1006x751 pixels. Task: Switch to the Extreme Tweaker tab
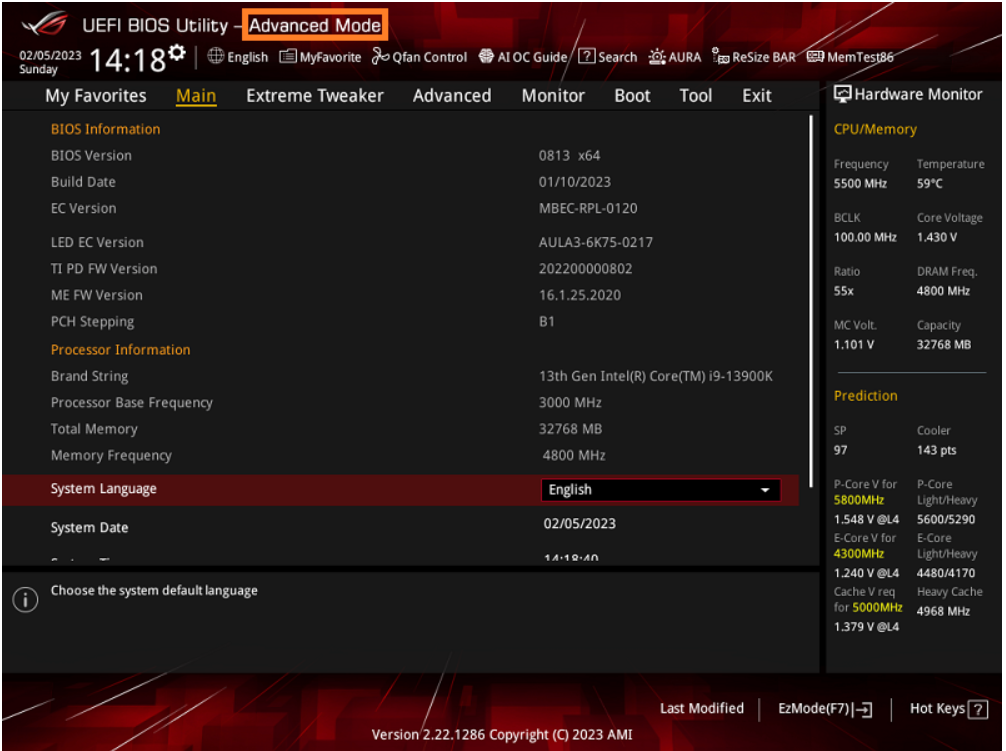[x=314, y=95]
